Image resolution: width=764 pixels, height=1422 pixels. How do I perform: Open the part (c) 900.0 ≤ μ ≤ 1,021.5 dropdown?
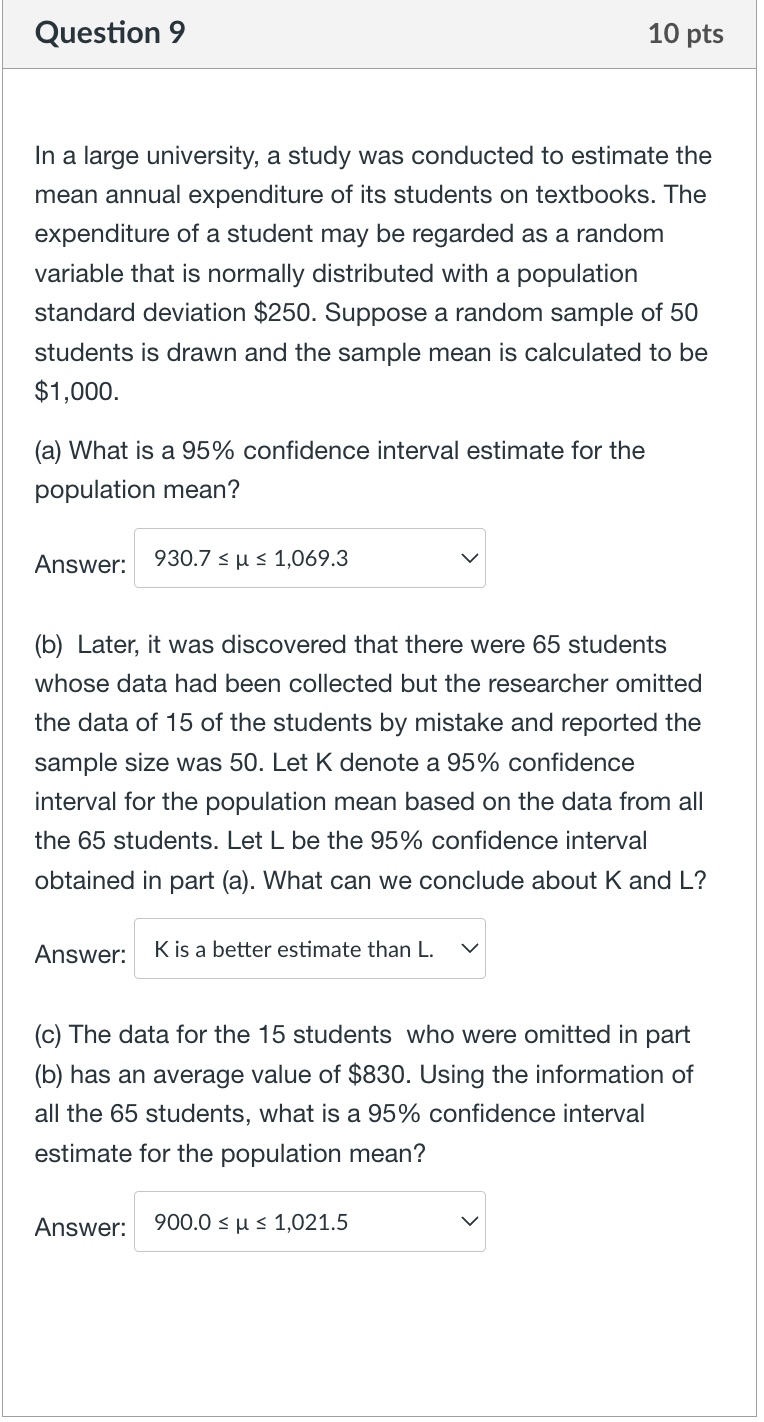coord(300,1222)
